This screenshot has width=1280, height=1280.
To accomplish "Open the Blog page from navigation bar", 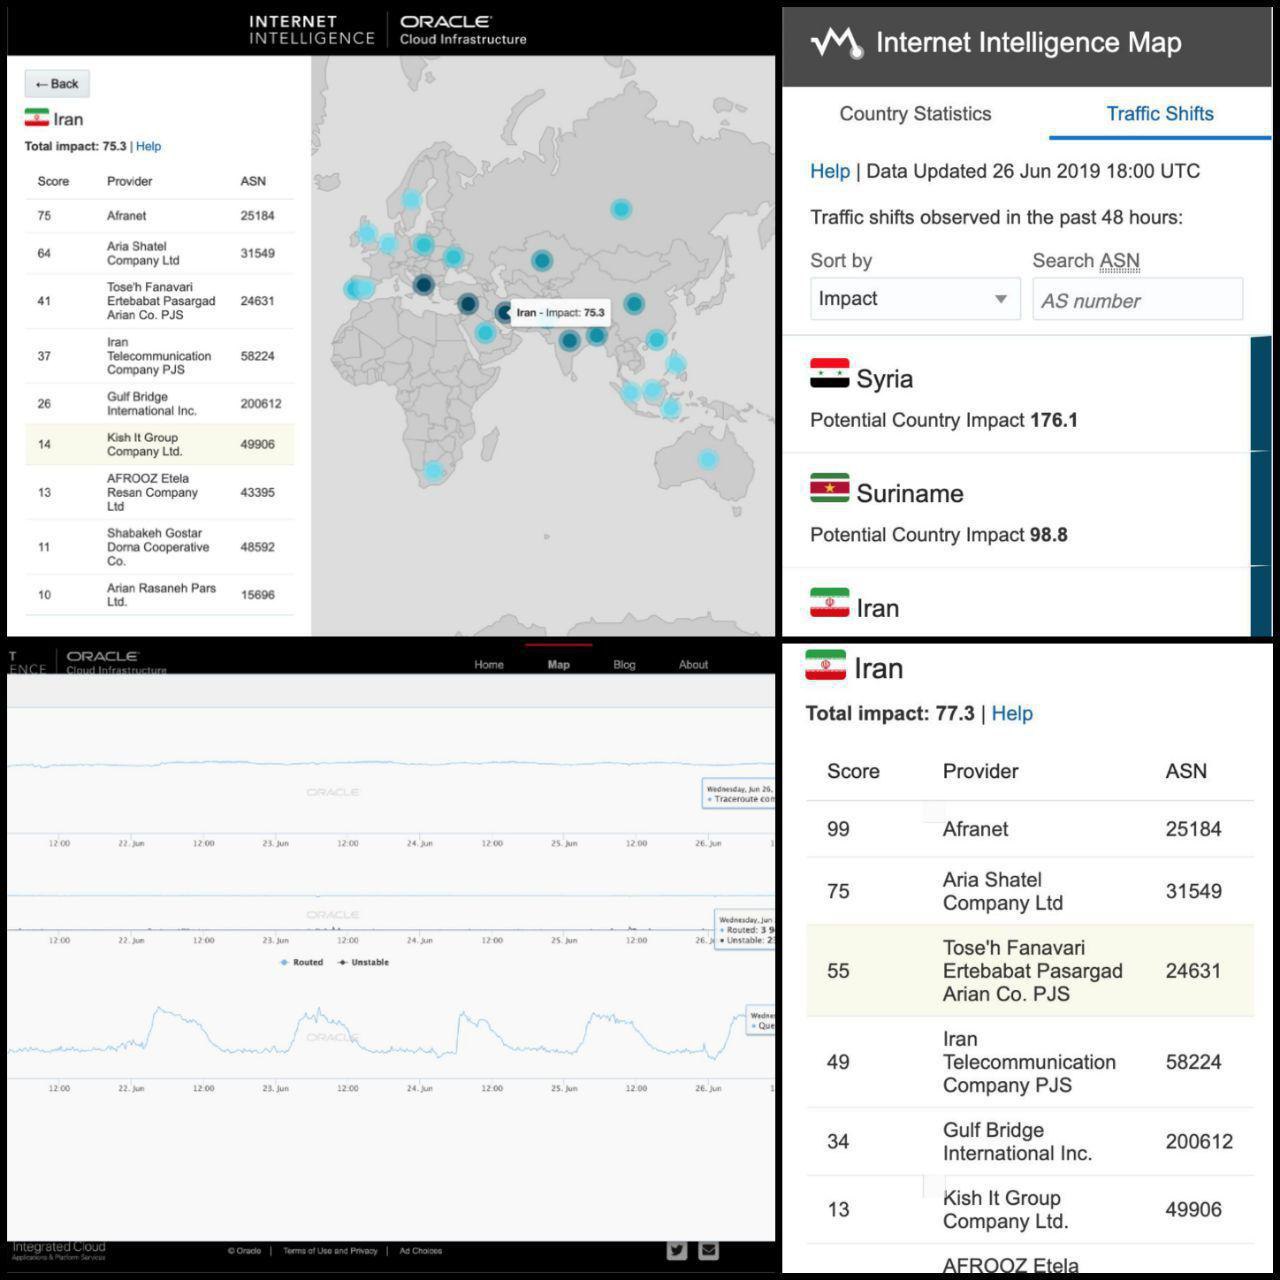I will coord(624,665).
